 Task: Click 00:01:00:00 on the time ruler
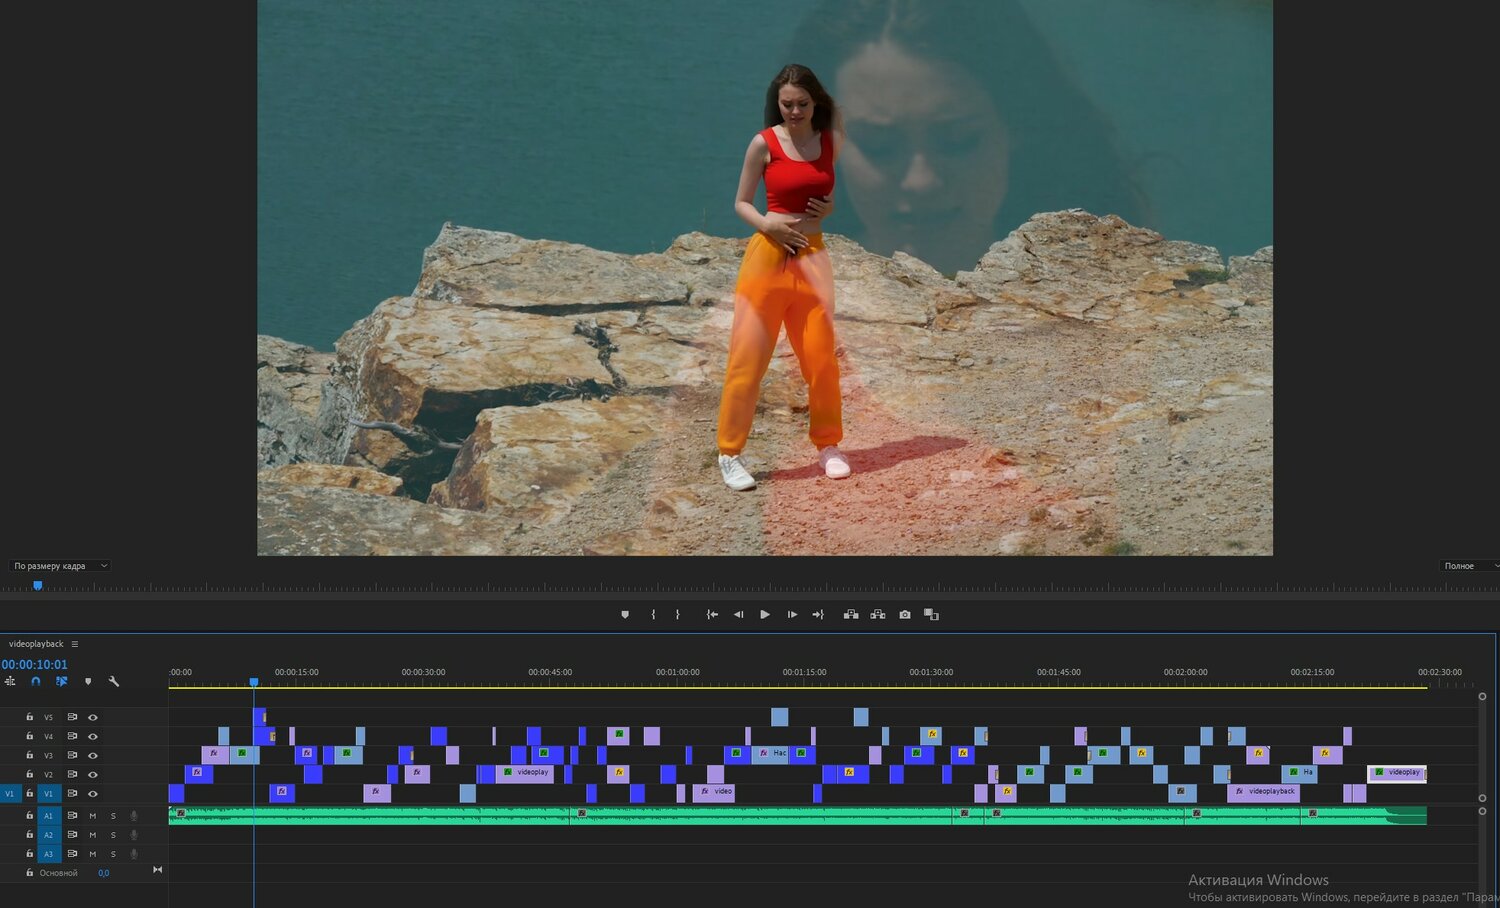point(678,672)
